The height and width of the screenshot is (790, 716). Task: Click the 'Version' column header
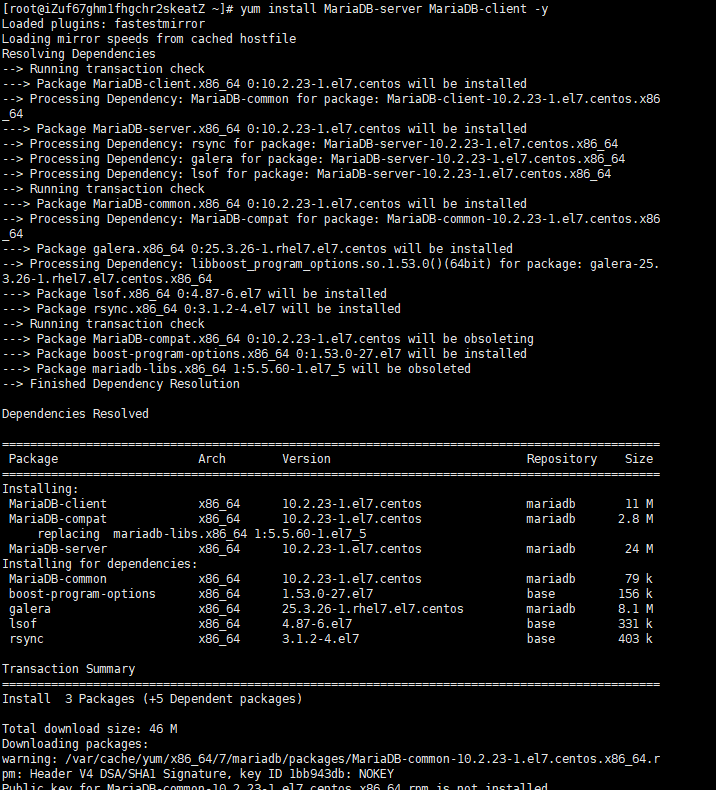(x=306, y=459)
